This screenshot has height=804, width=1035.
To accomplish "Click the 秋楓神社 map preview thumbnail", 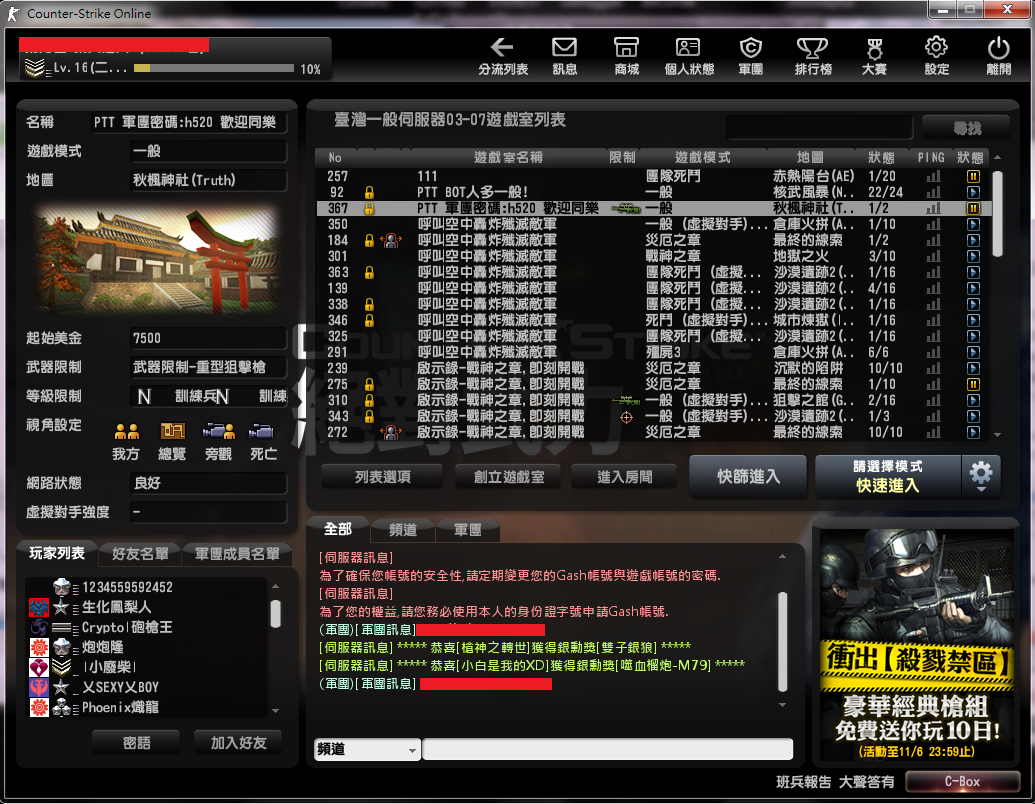I will 156,259.
